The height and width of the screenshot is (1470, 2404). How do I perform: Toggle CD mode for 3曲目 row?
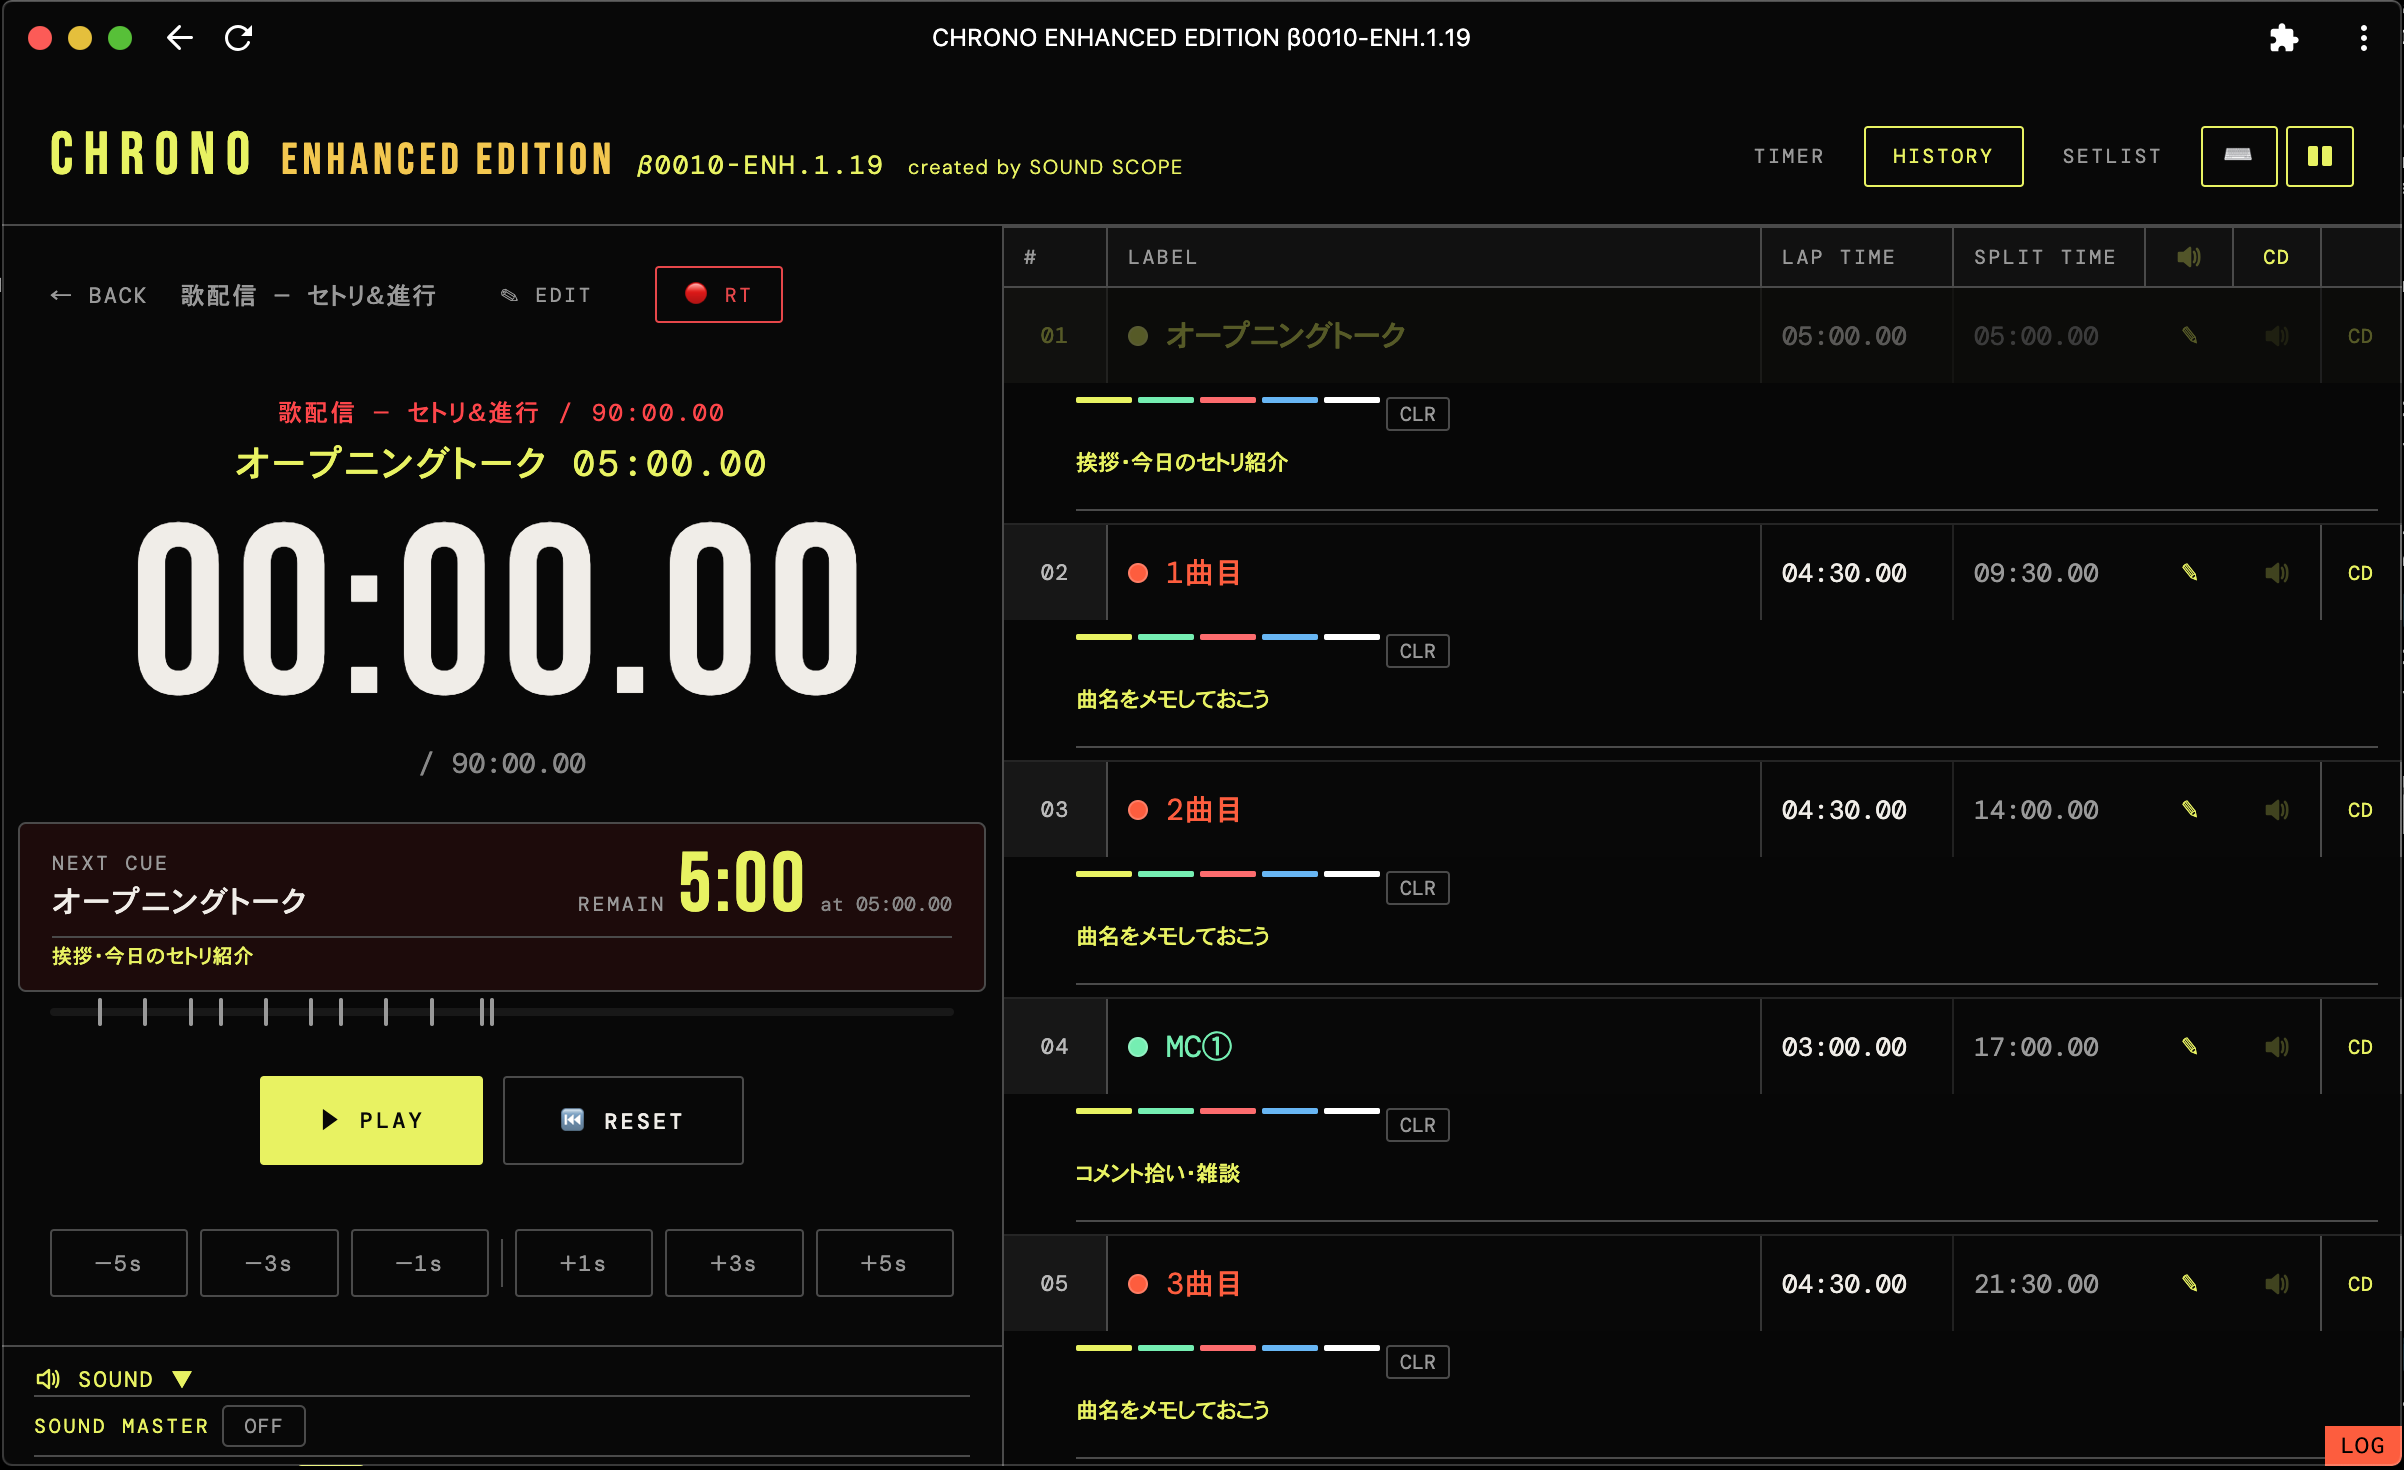click(2360, 1283)
